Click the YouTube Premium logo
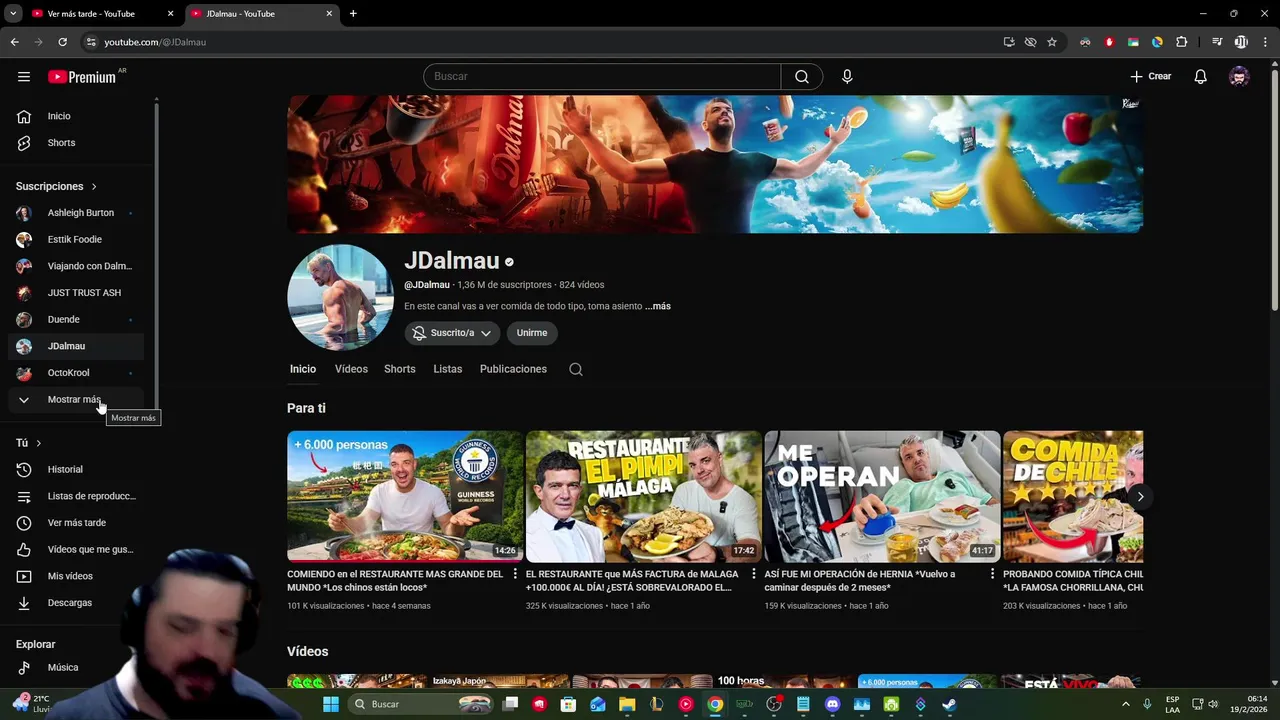Image resolution: width=1280 pixels, height=720 pixels. pos(82,76)
